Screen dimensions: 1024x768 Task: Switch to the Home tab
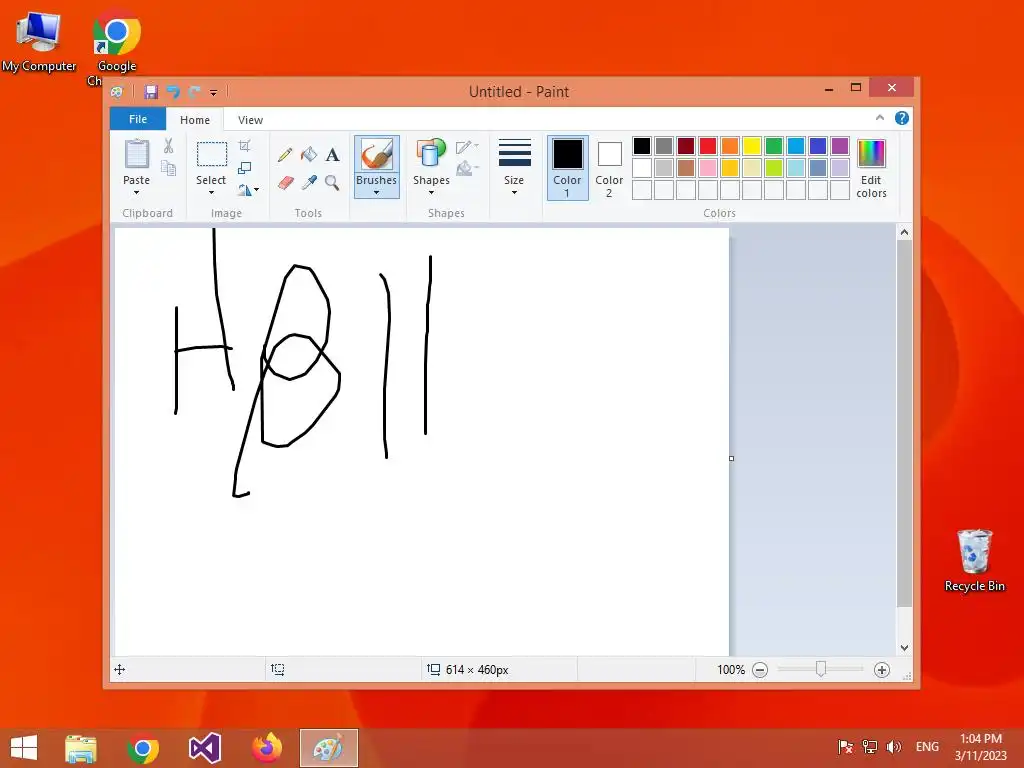195,120
